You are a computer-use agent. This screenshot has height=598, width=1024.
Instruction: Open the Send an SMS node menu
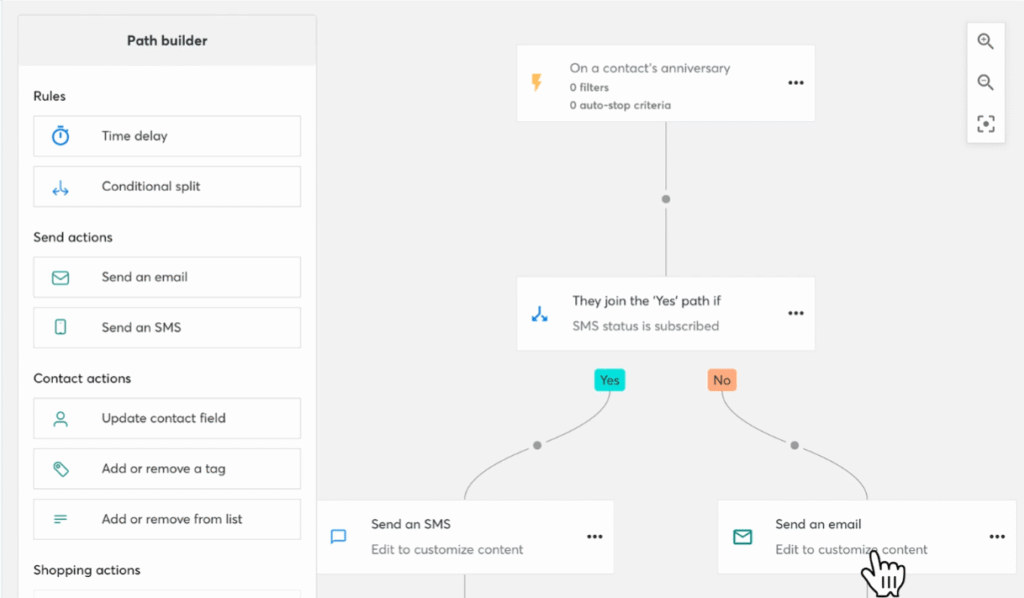click(x=594, y=536)
